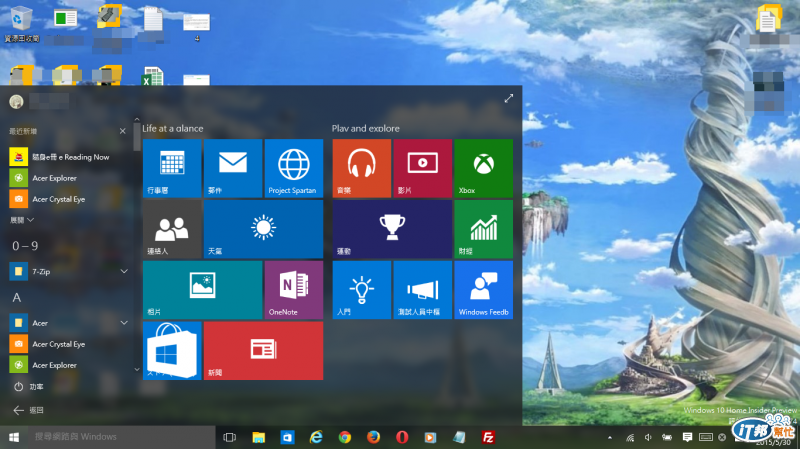Viewport: 800px width, 449px height.
Task: Expand the 7-Zip folder chevron
Action: pos(124,271)
